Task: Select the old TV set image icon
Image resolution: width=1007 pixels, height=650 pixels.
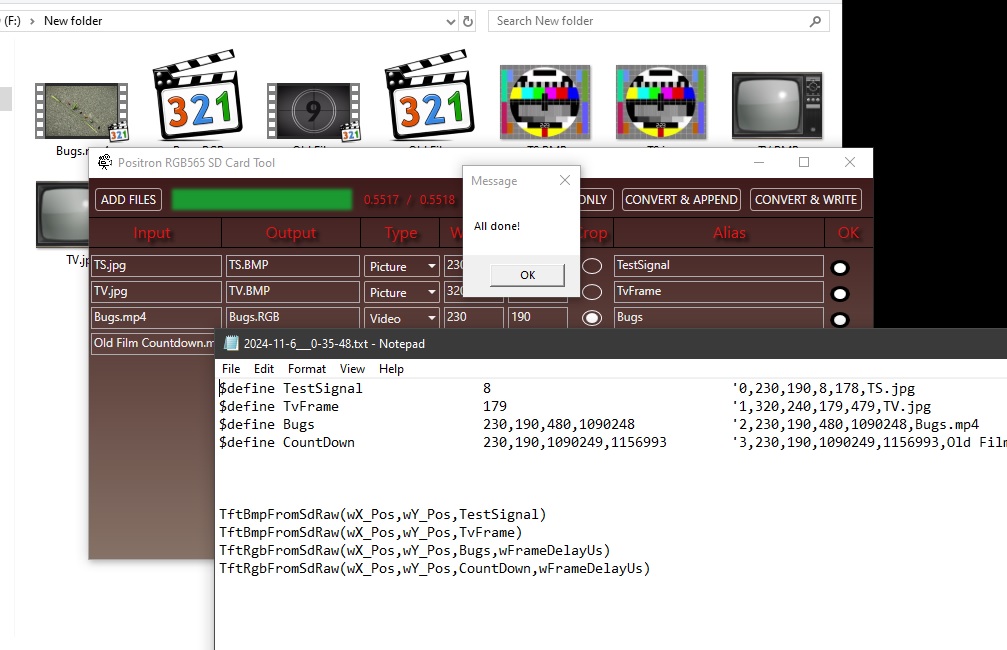Action: tap(776, 105)
